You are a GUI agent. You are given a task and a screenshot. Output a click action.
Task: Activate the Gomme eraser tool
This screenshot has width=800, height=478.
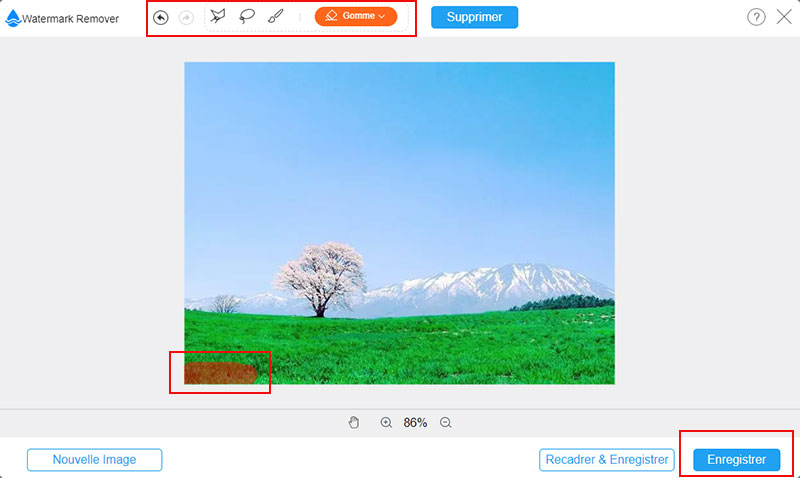(350, 17)
